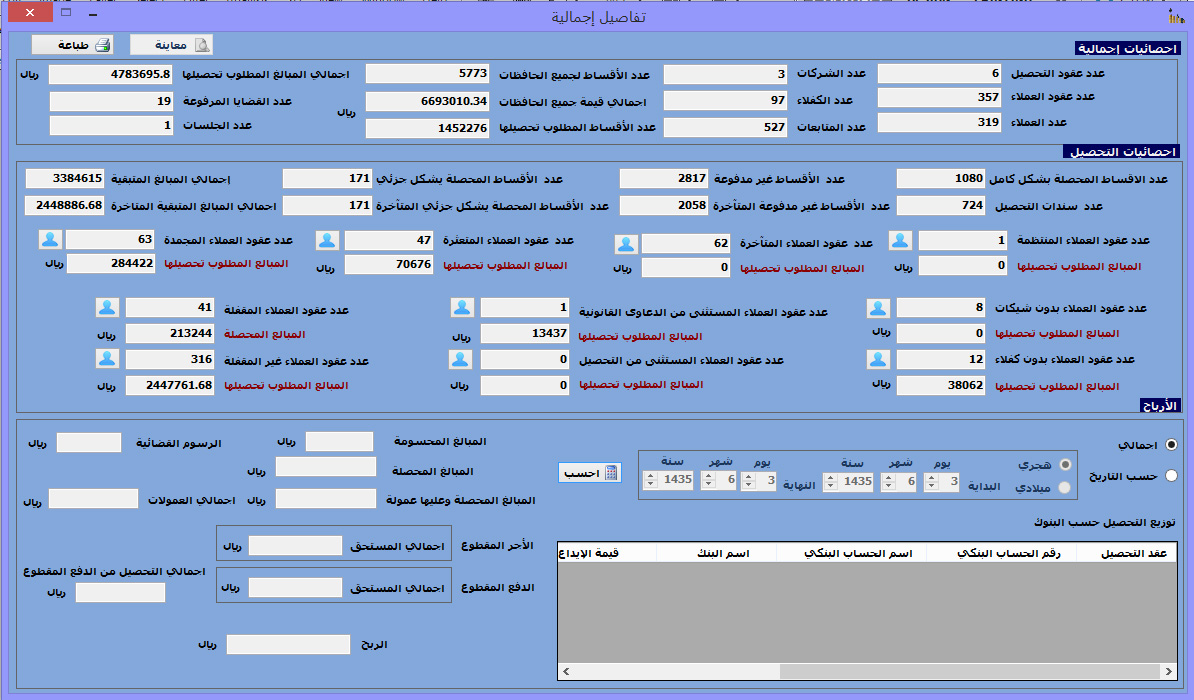The image size is (1194, 700).
Task: Click the person icon beside العملاء بدون شيكات
Action: (879, 308)
